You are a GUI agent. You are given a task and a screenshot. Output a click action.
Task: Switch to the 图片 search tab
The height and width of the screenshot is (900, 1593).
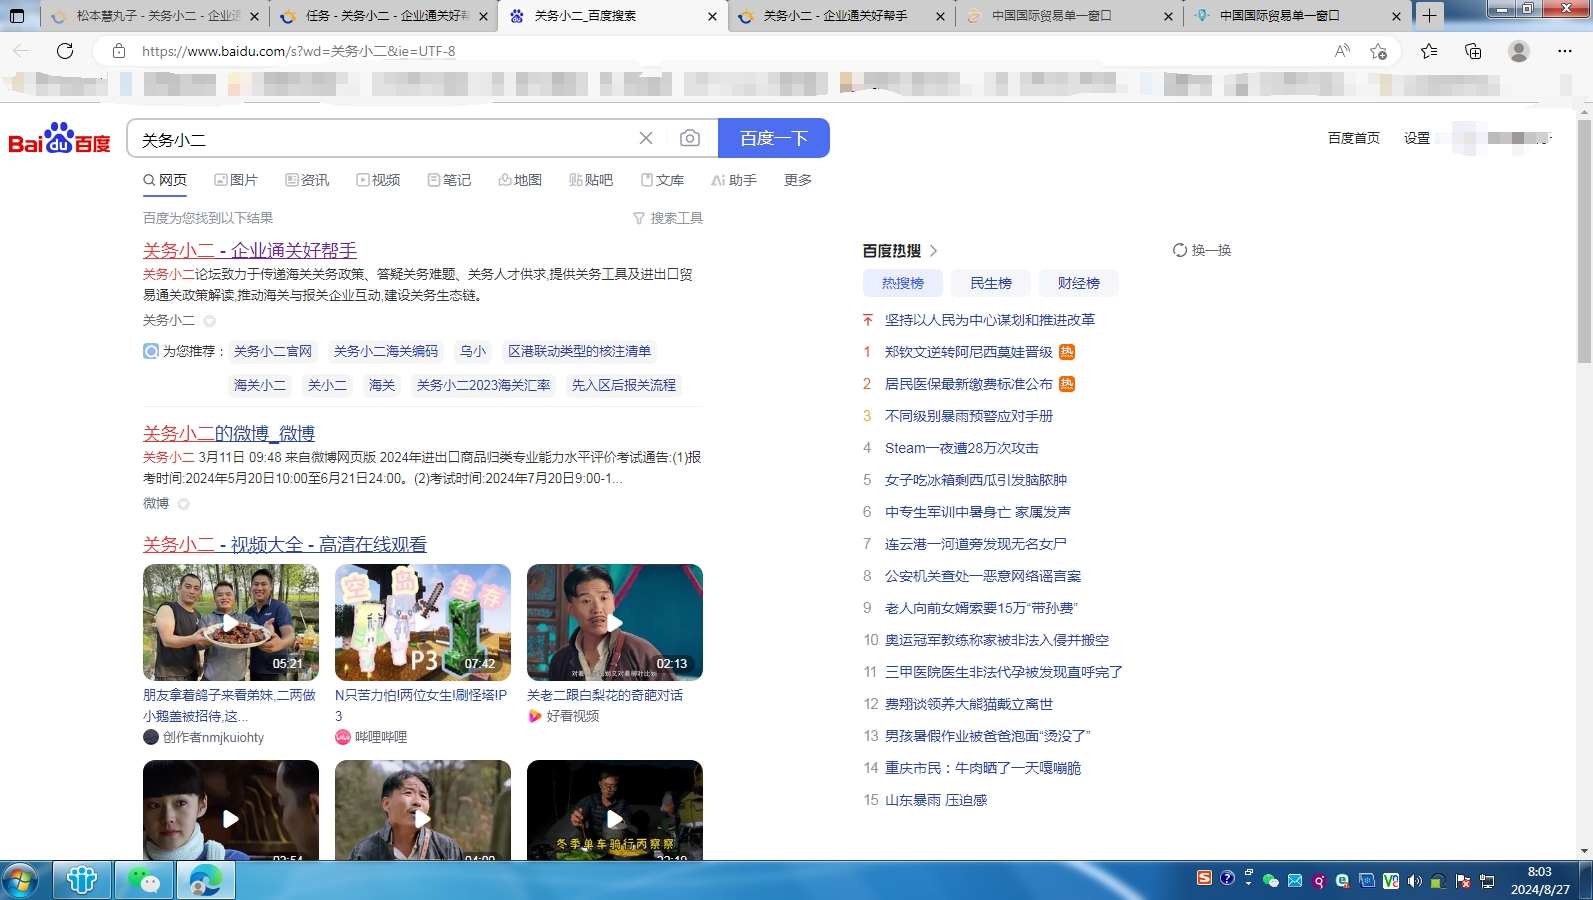click(x=236, y=180)
